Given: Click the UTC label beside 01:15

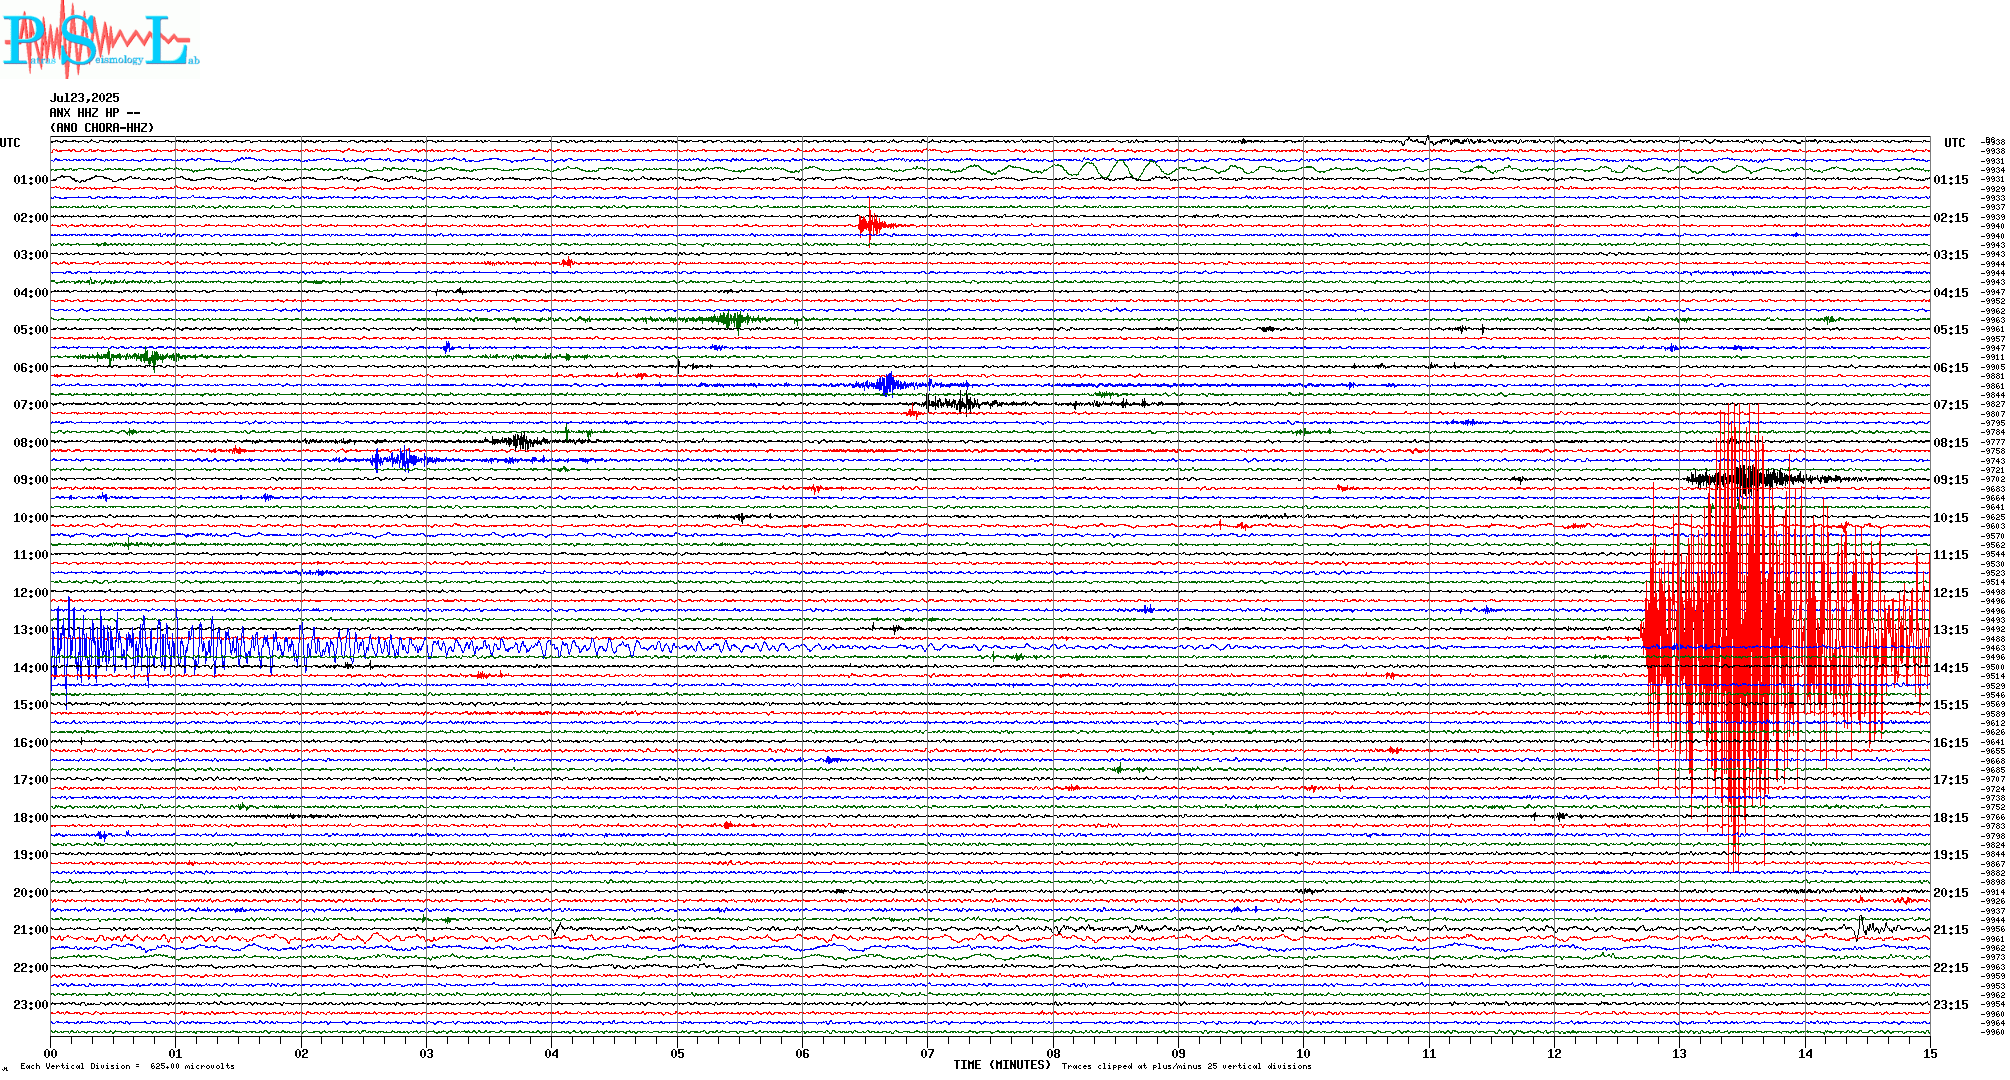Looking at the screenshot, I should (x=1954, y=143).
